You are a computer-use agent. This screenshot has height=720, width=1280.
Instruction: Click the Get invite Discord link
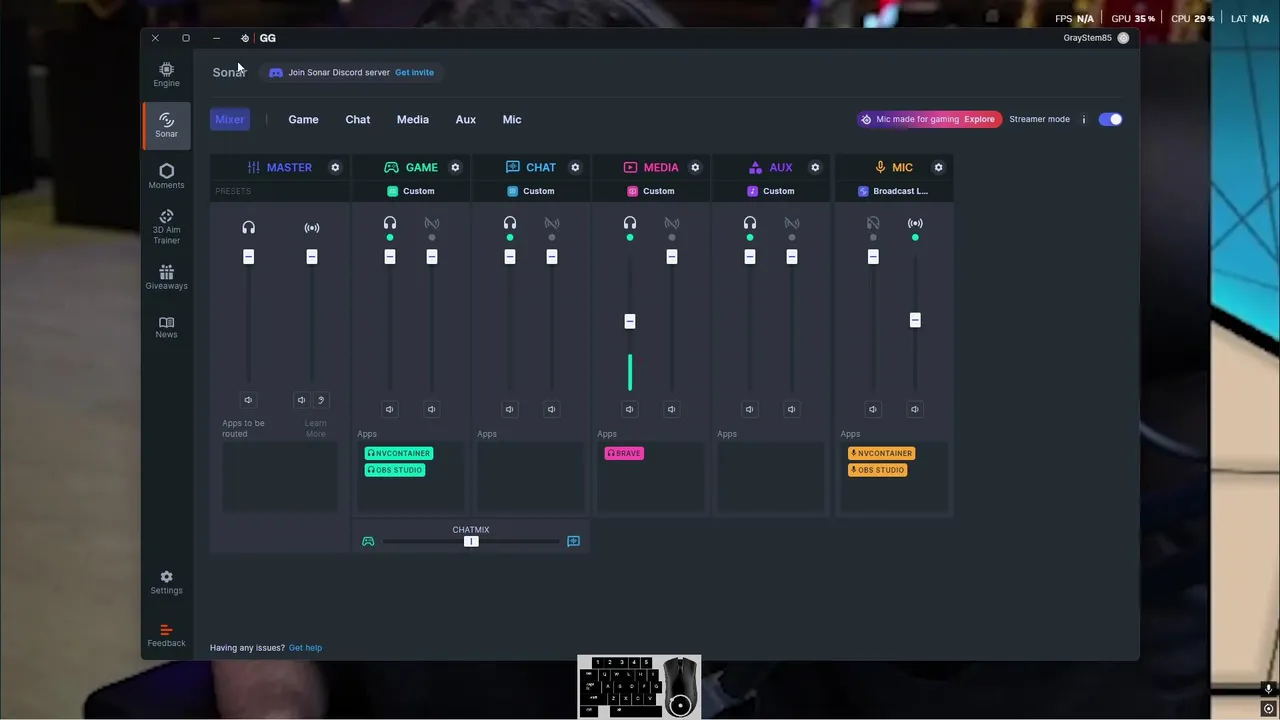point(414,72)
